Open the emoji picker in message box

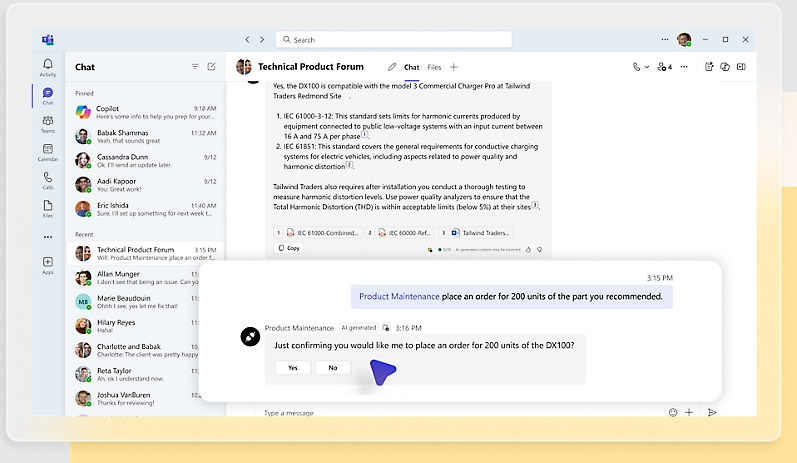click(x=673, y=412)
